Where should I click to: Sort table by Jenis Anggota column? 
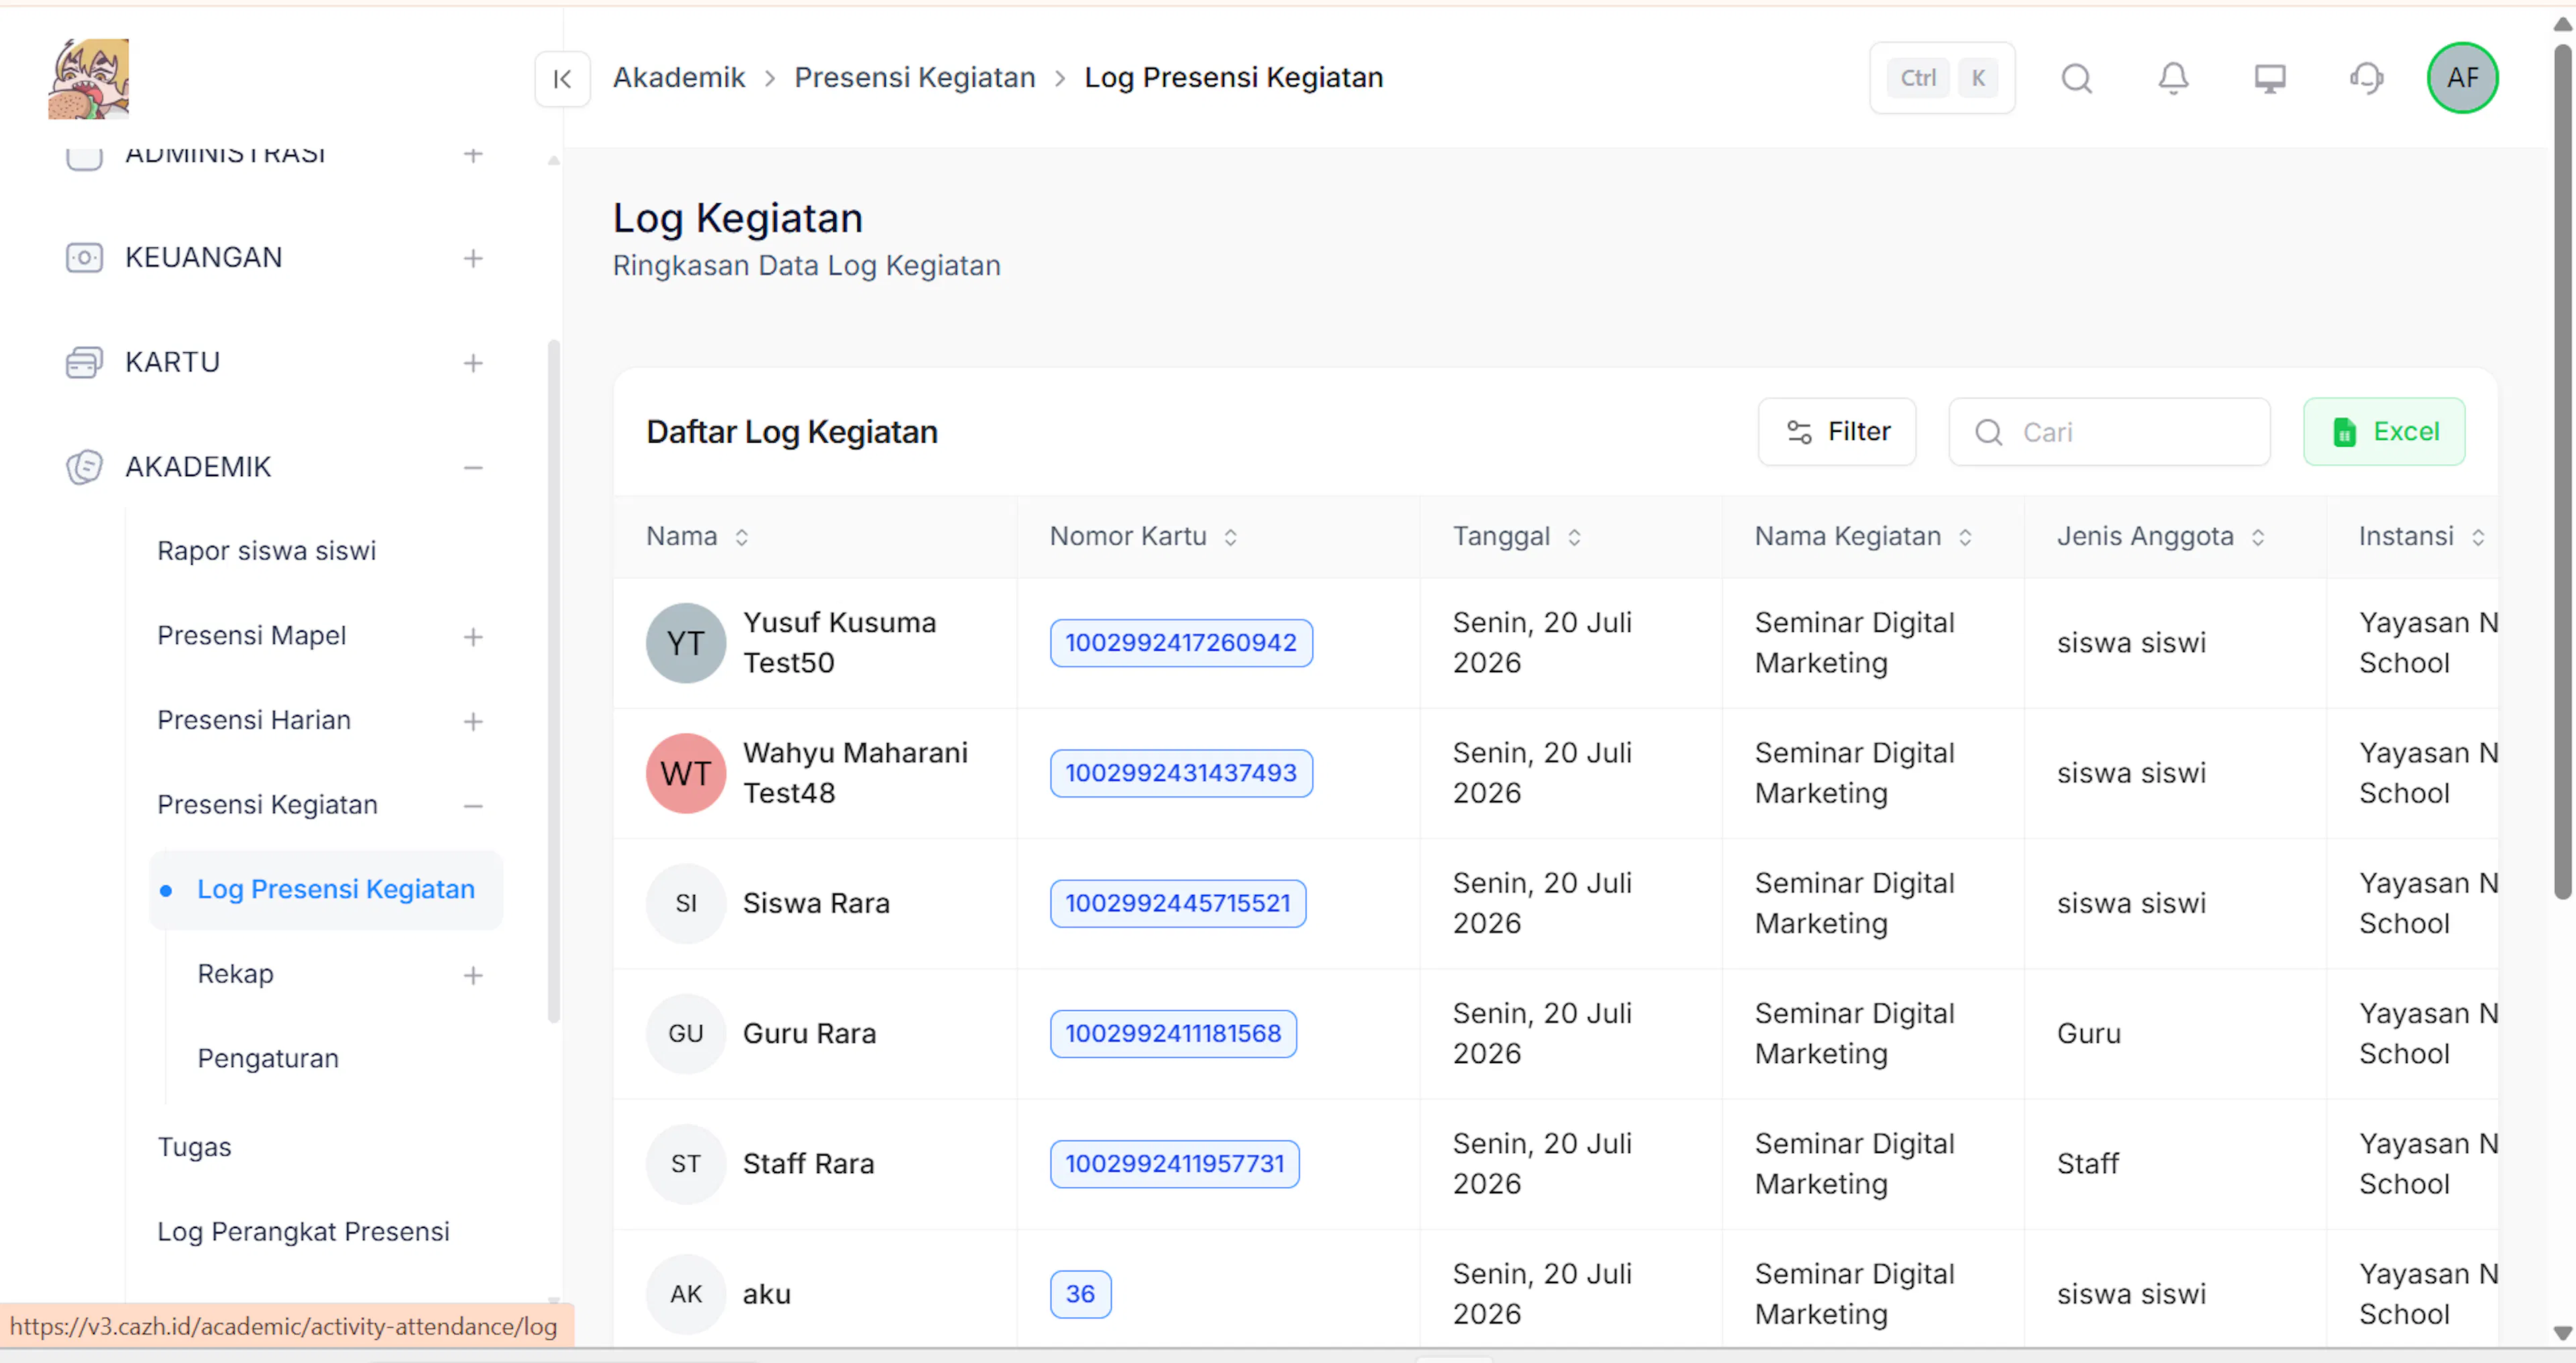2258,537
